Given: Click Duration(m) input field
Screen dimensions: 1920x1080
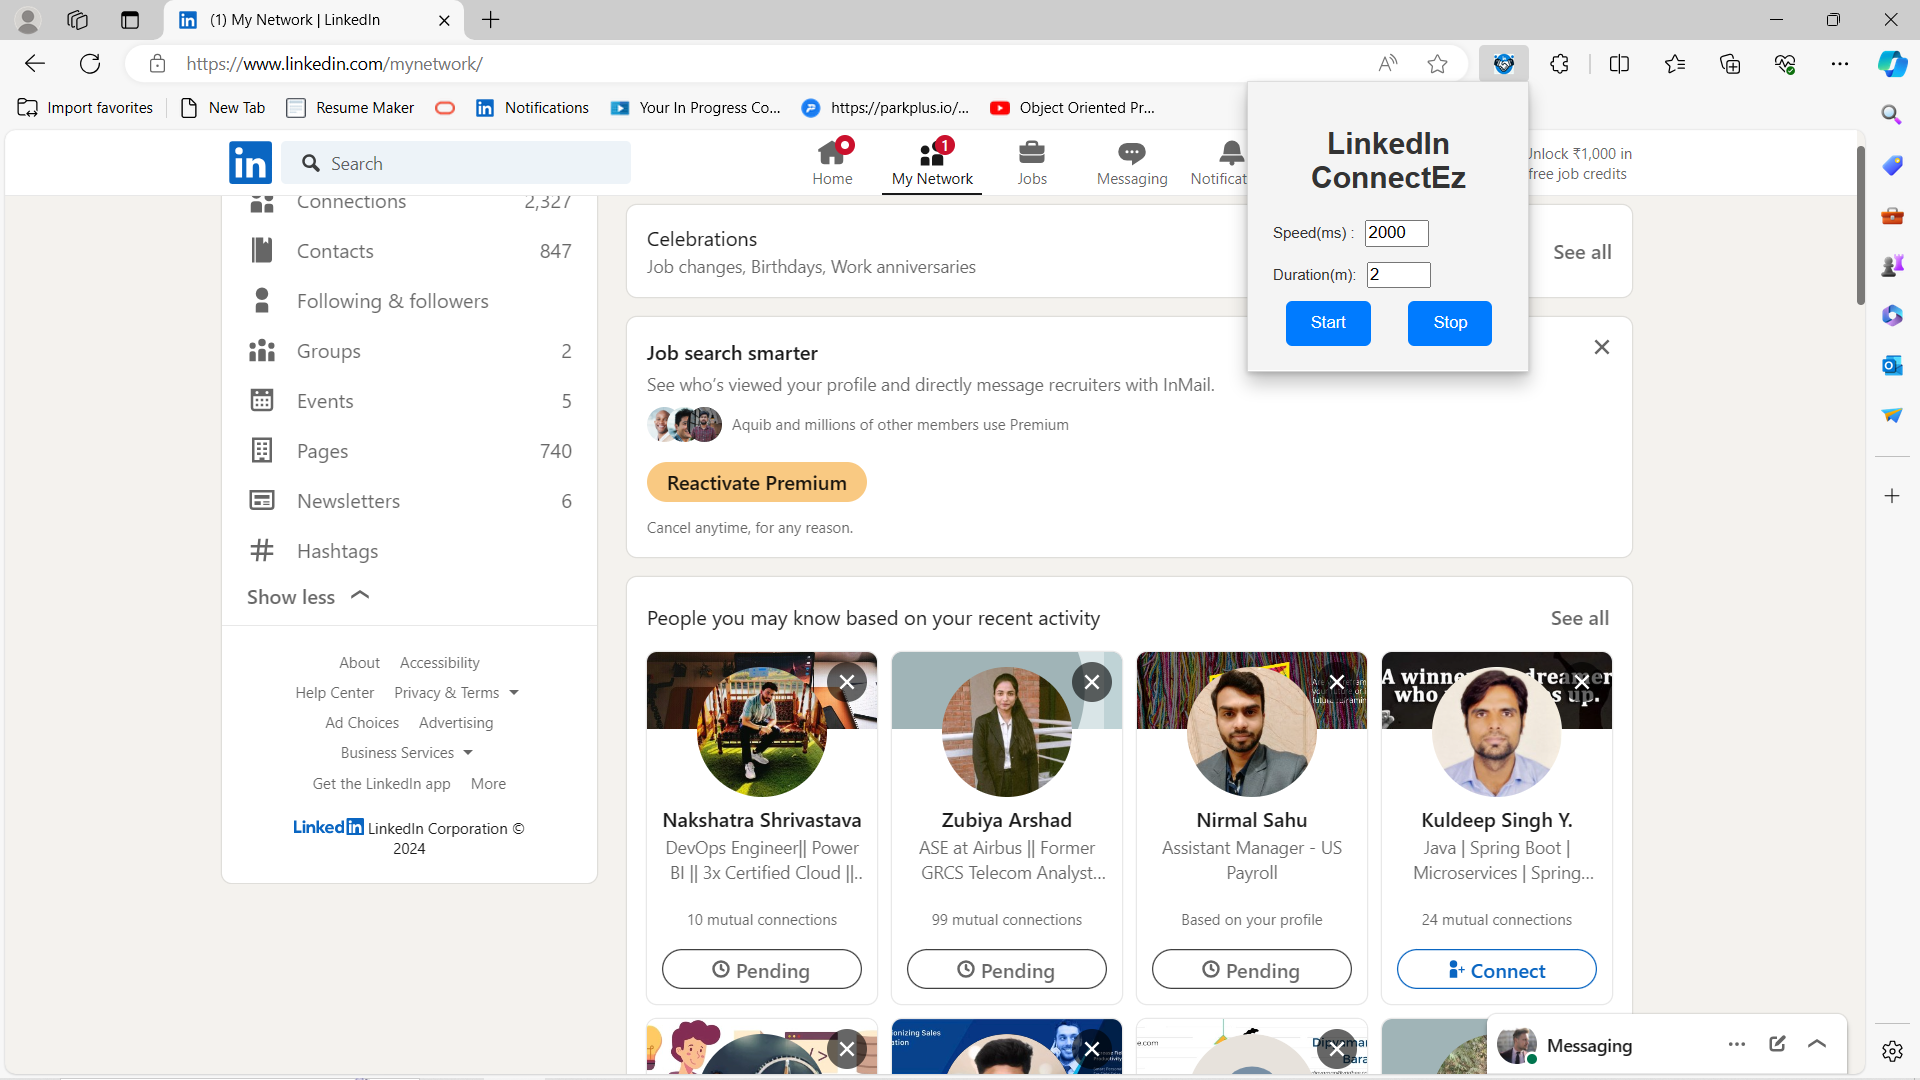Looking at the screenshot, I should coord(1399,275).
